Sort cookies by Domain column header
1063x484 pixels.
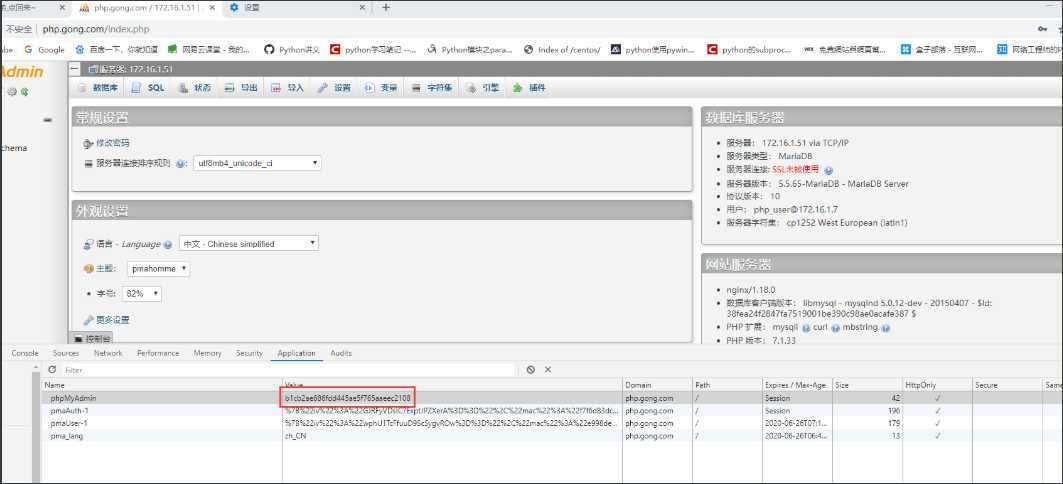(658, 385)
